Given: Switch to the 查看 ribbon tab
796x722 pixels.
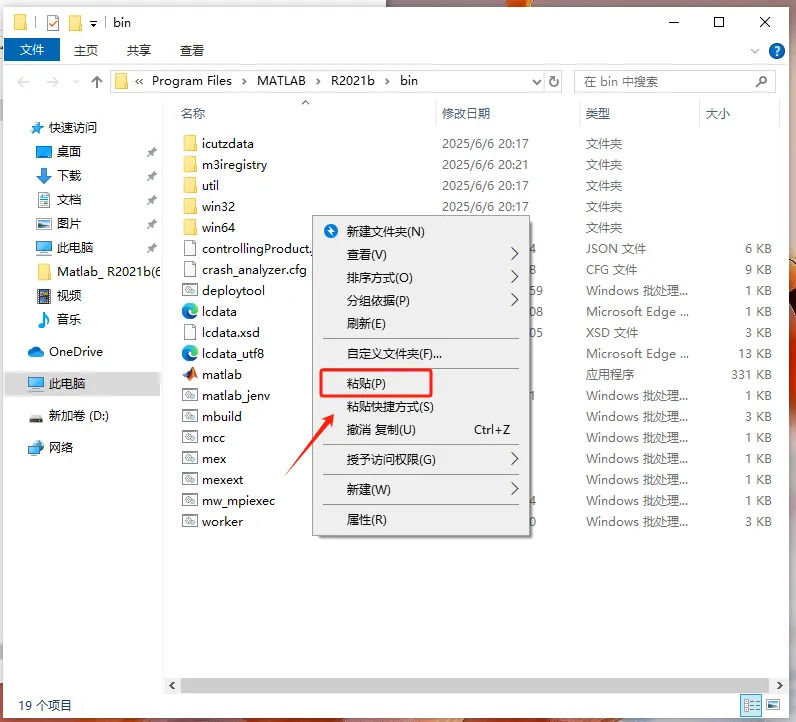Looking at the screenshot, I should (192, 50).
